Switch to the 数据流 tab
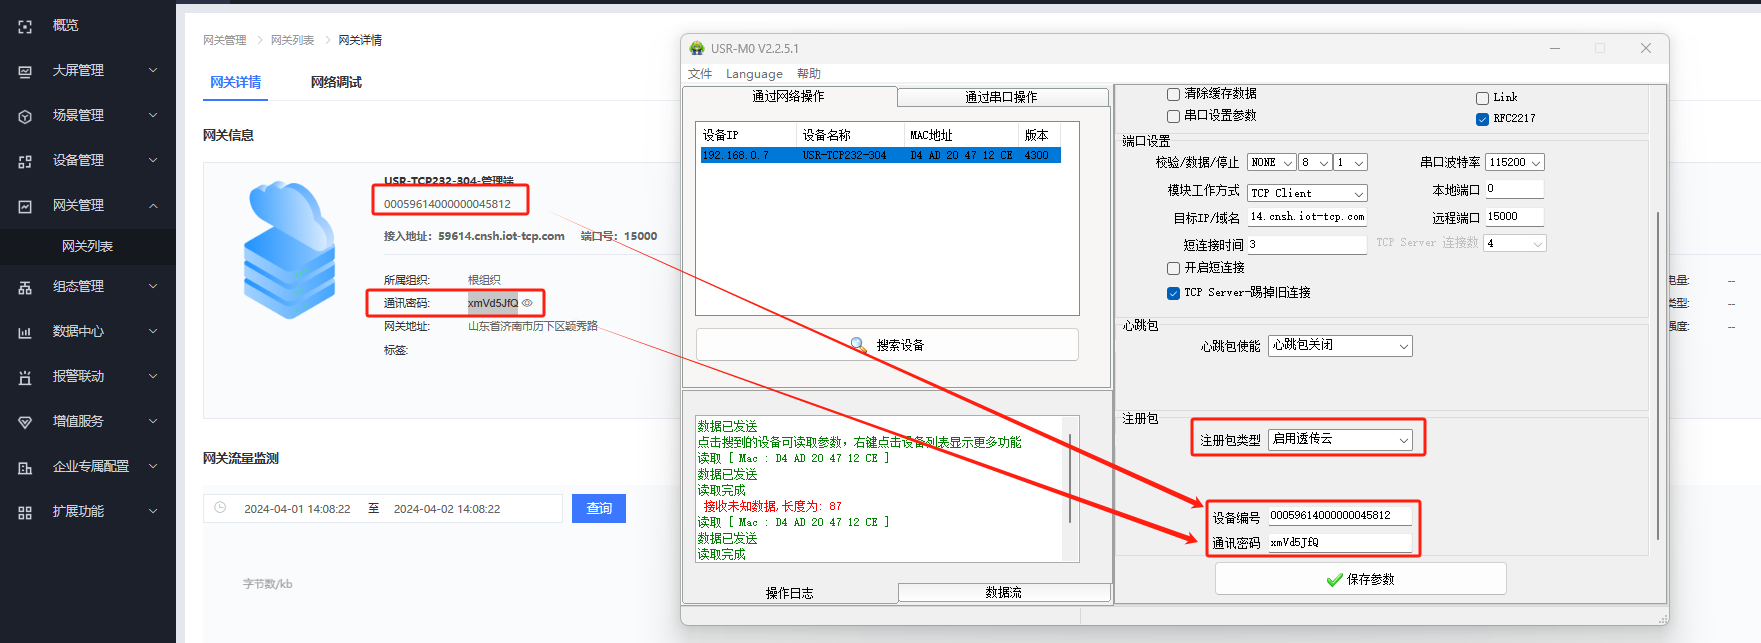Screen dimensions: 1761x643 coord(1004,592)
